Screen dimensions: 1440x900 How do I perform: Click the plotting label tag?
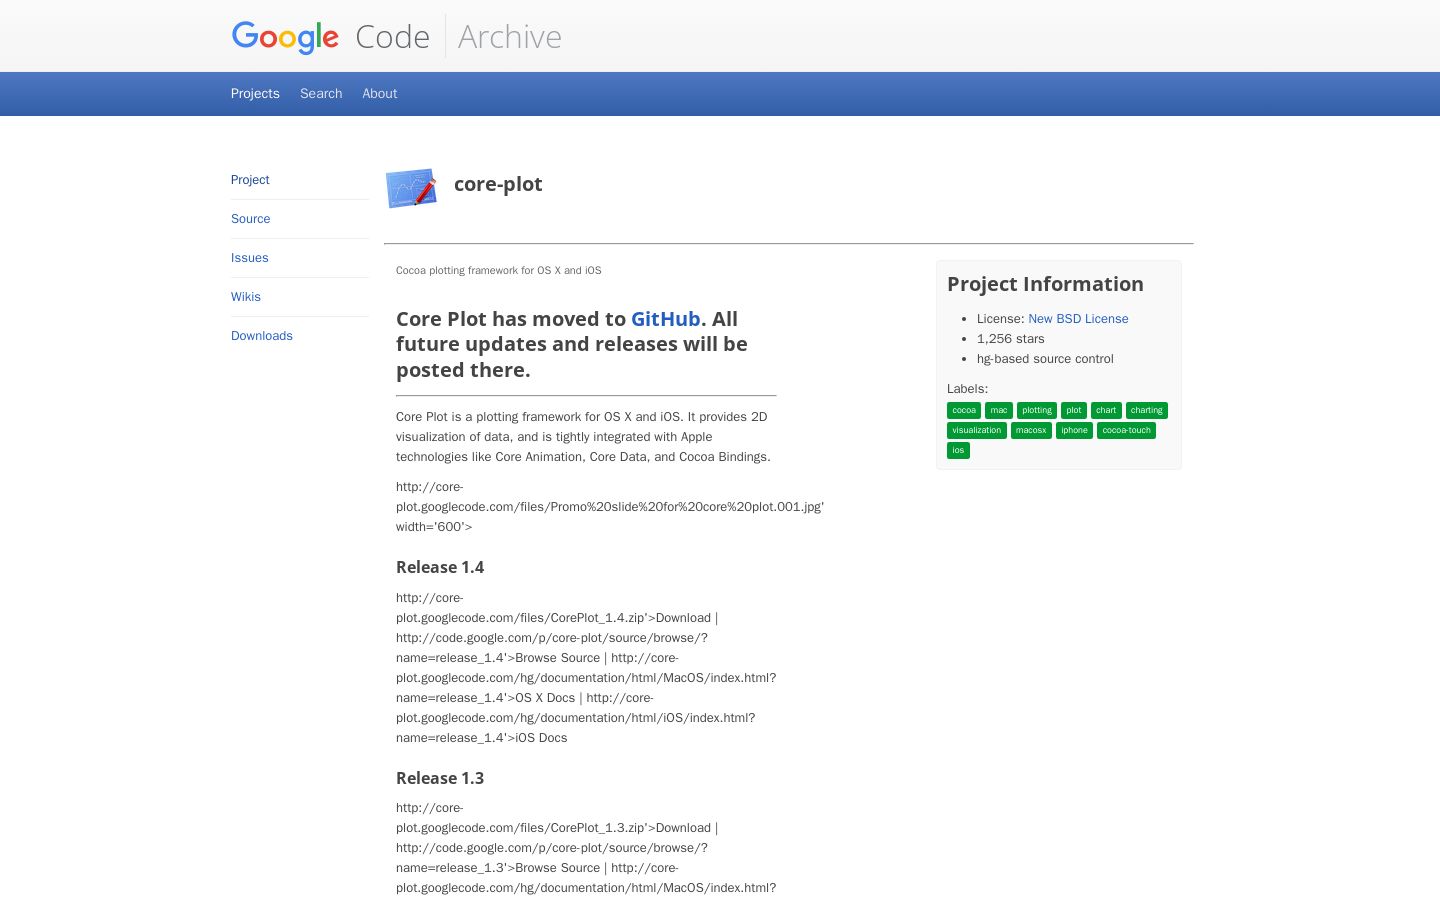pos(1037,411)
